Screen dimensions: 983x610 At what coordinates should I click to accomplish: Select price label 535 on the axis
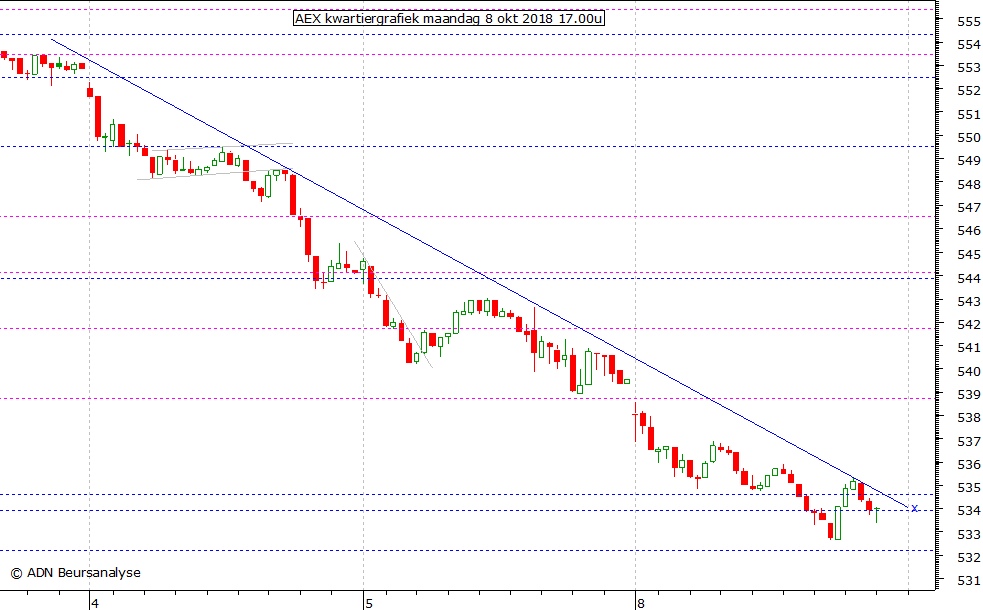[969, 487]
